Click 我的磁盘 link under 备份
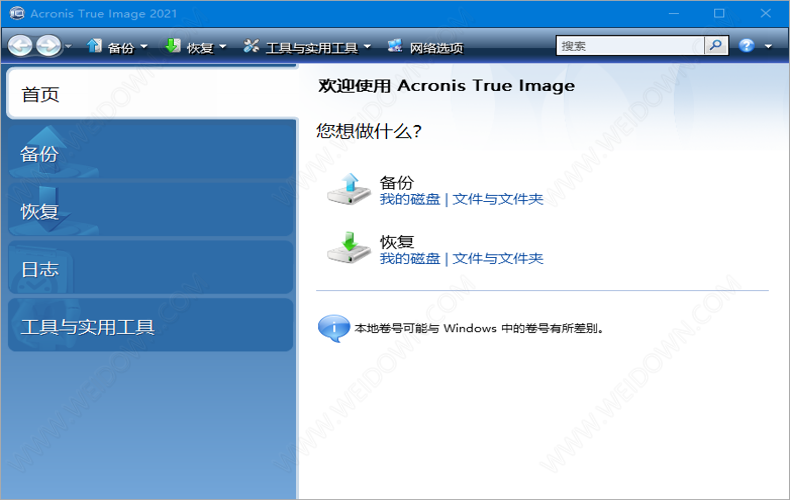The width and height of the screenshot is (790, 500). [409, 200]
